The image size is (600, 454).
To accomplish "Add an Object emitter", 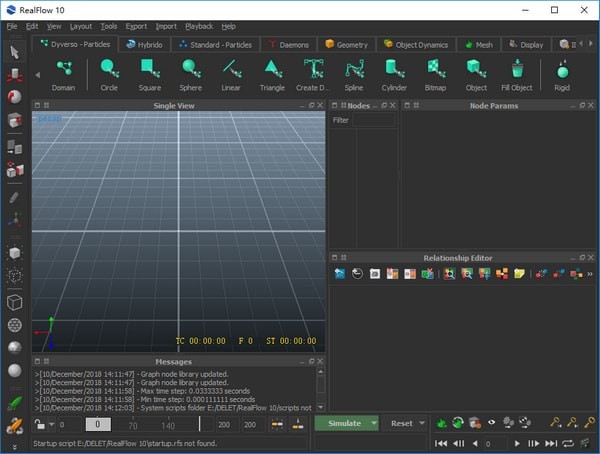I will [476, 75].
